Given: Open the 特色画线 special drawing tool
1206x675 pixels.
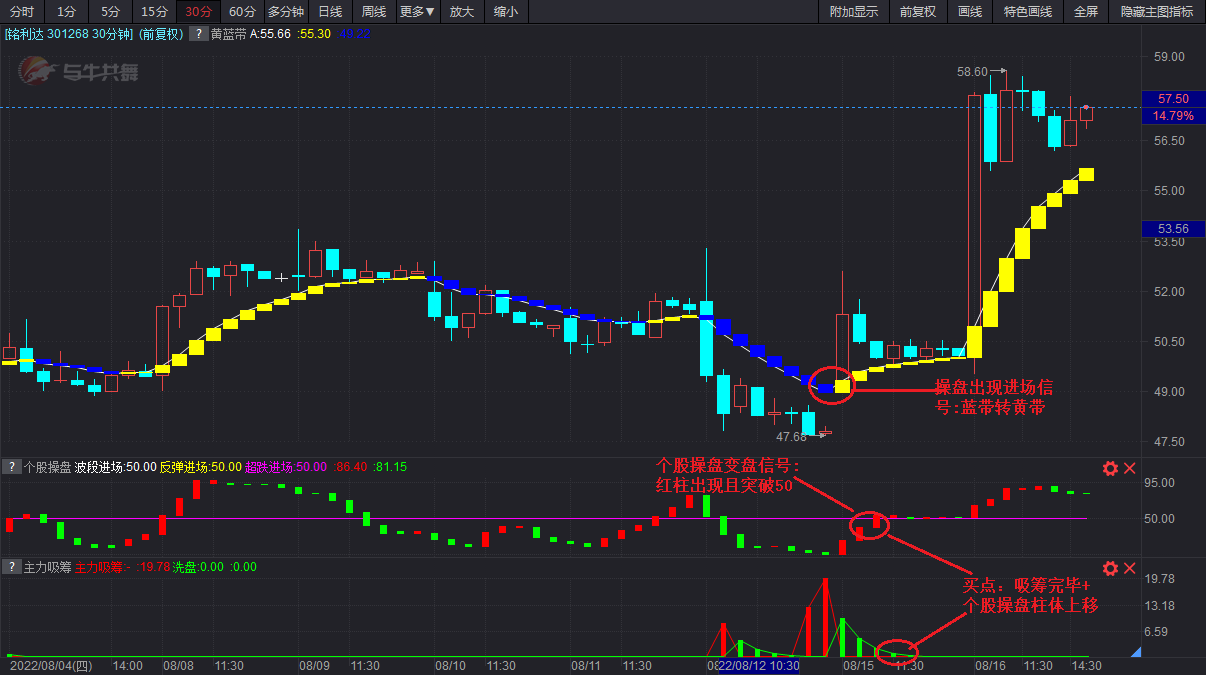Looking at the screenshot, I should [x=1028, y=12].
